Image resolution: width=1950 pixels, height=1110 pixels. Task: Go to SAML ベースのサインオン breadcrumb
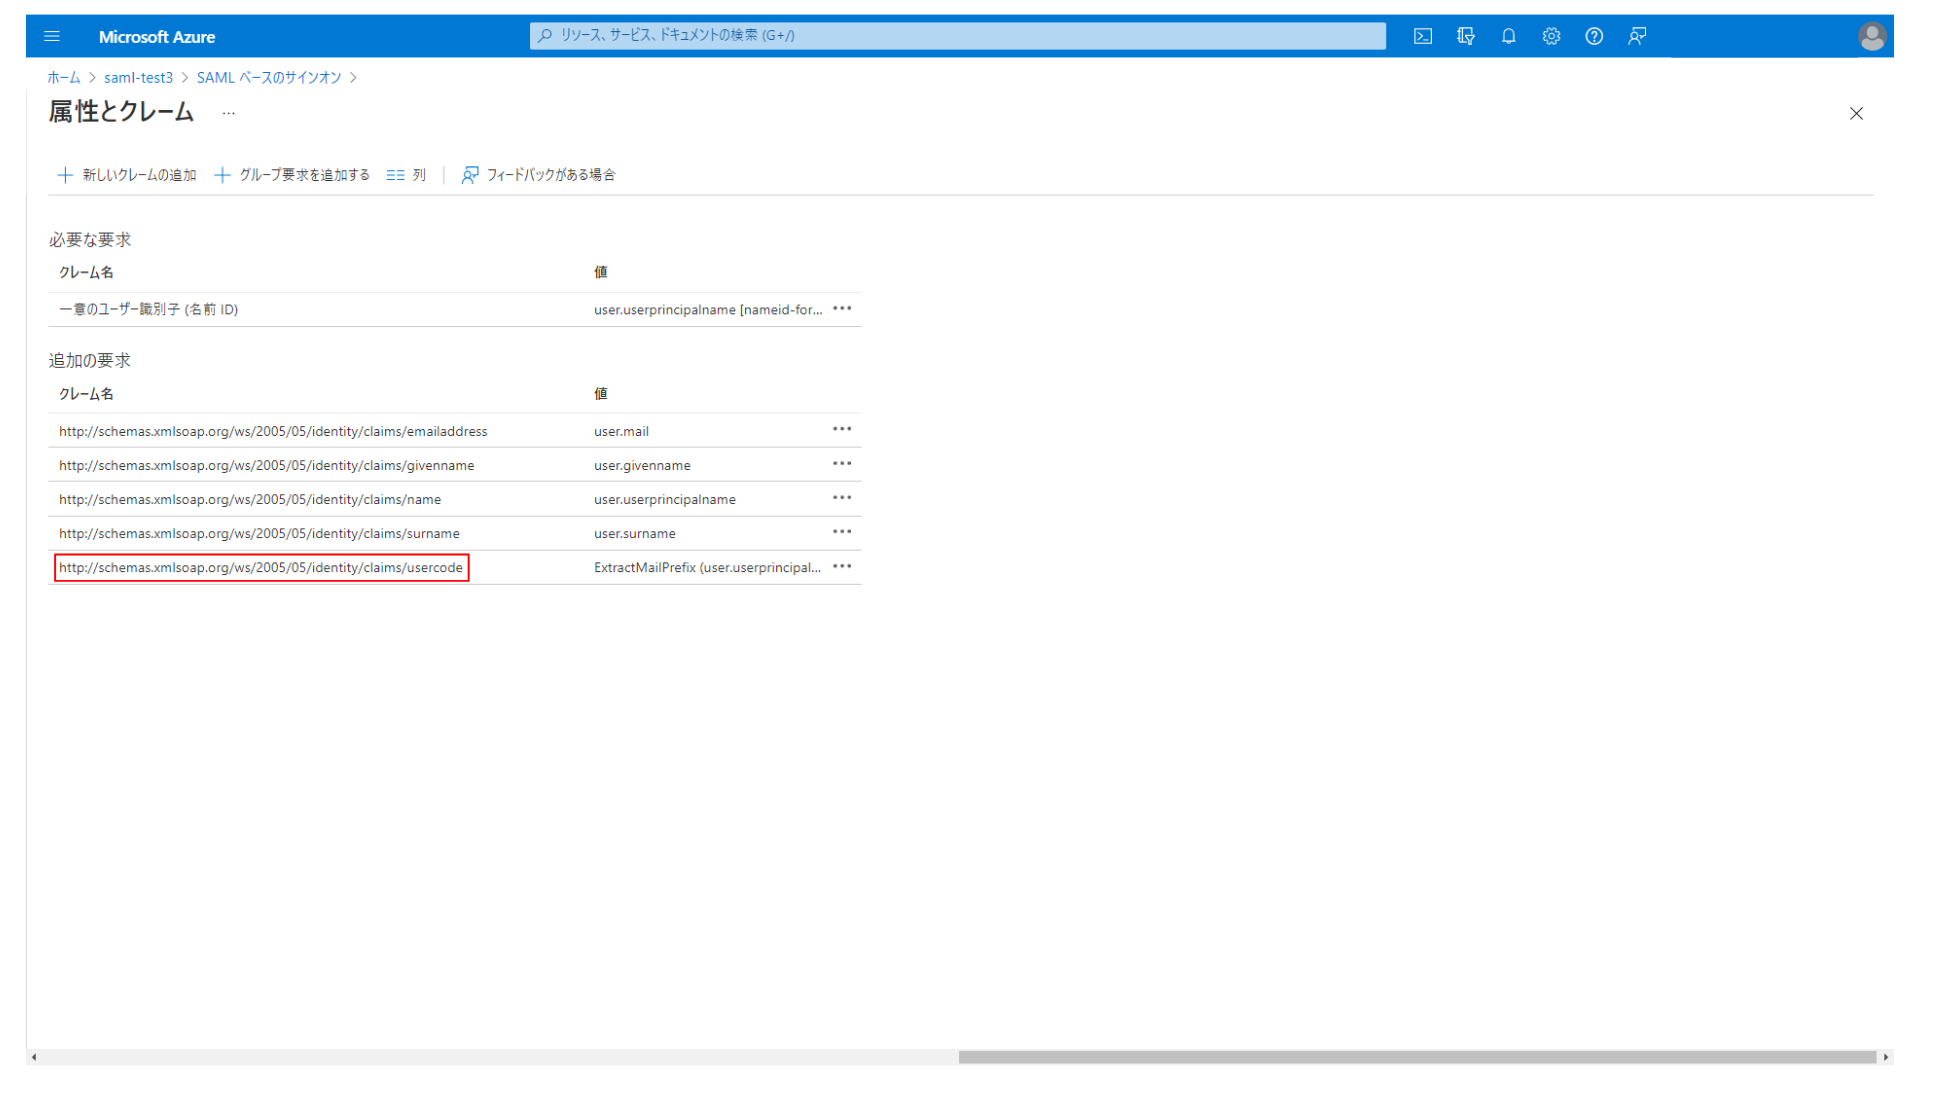(269, 78)
